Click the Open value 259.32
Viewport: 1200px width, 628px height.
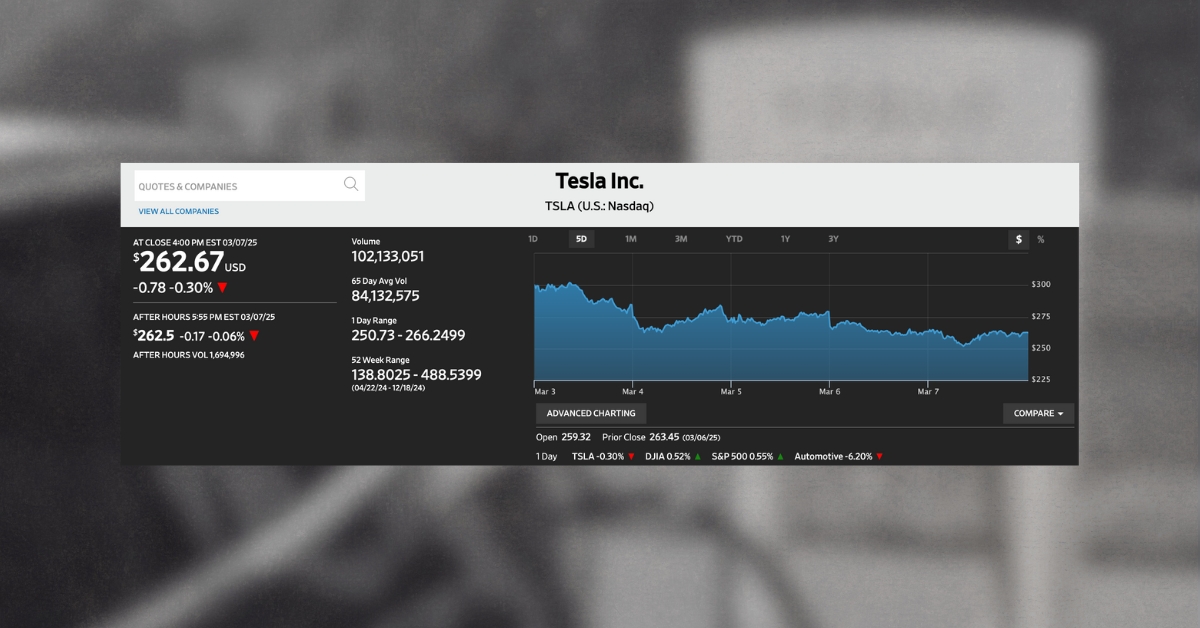(576, 437)
